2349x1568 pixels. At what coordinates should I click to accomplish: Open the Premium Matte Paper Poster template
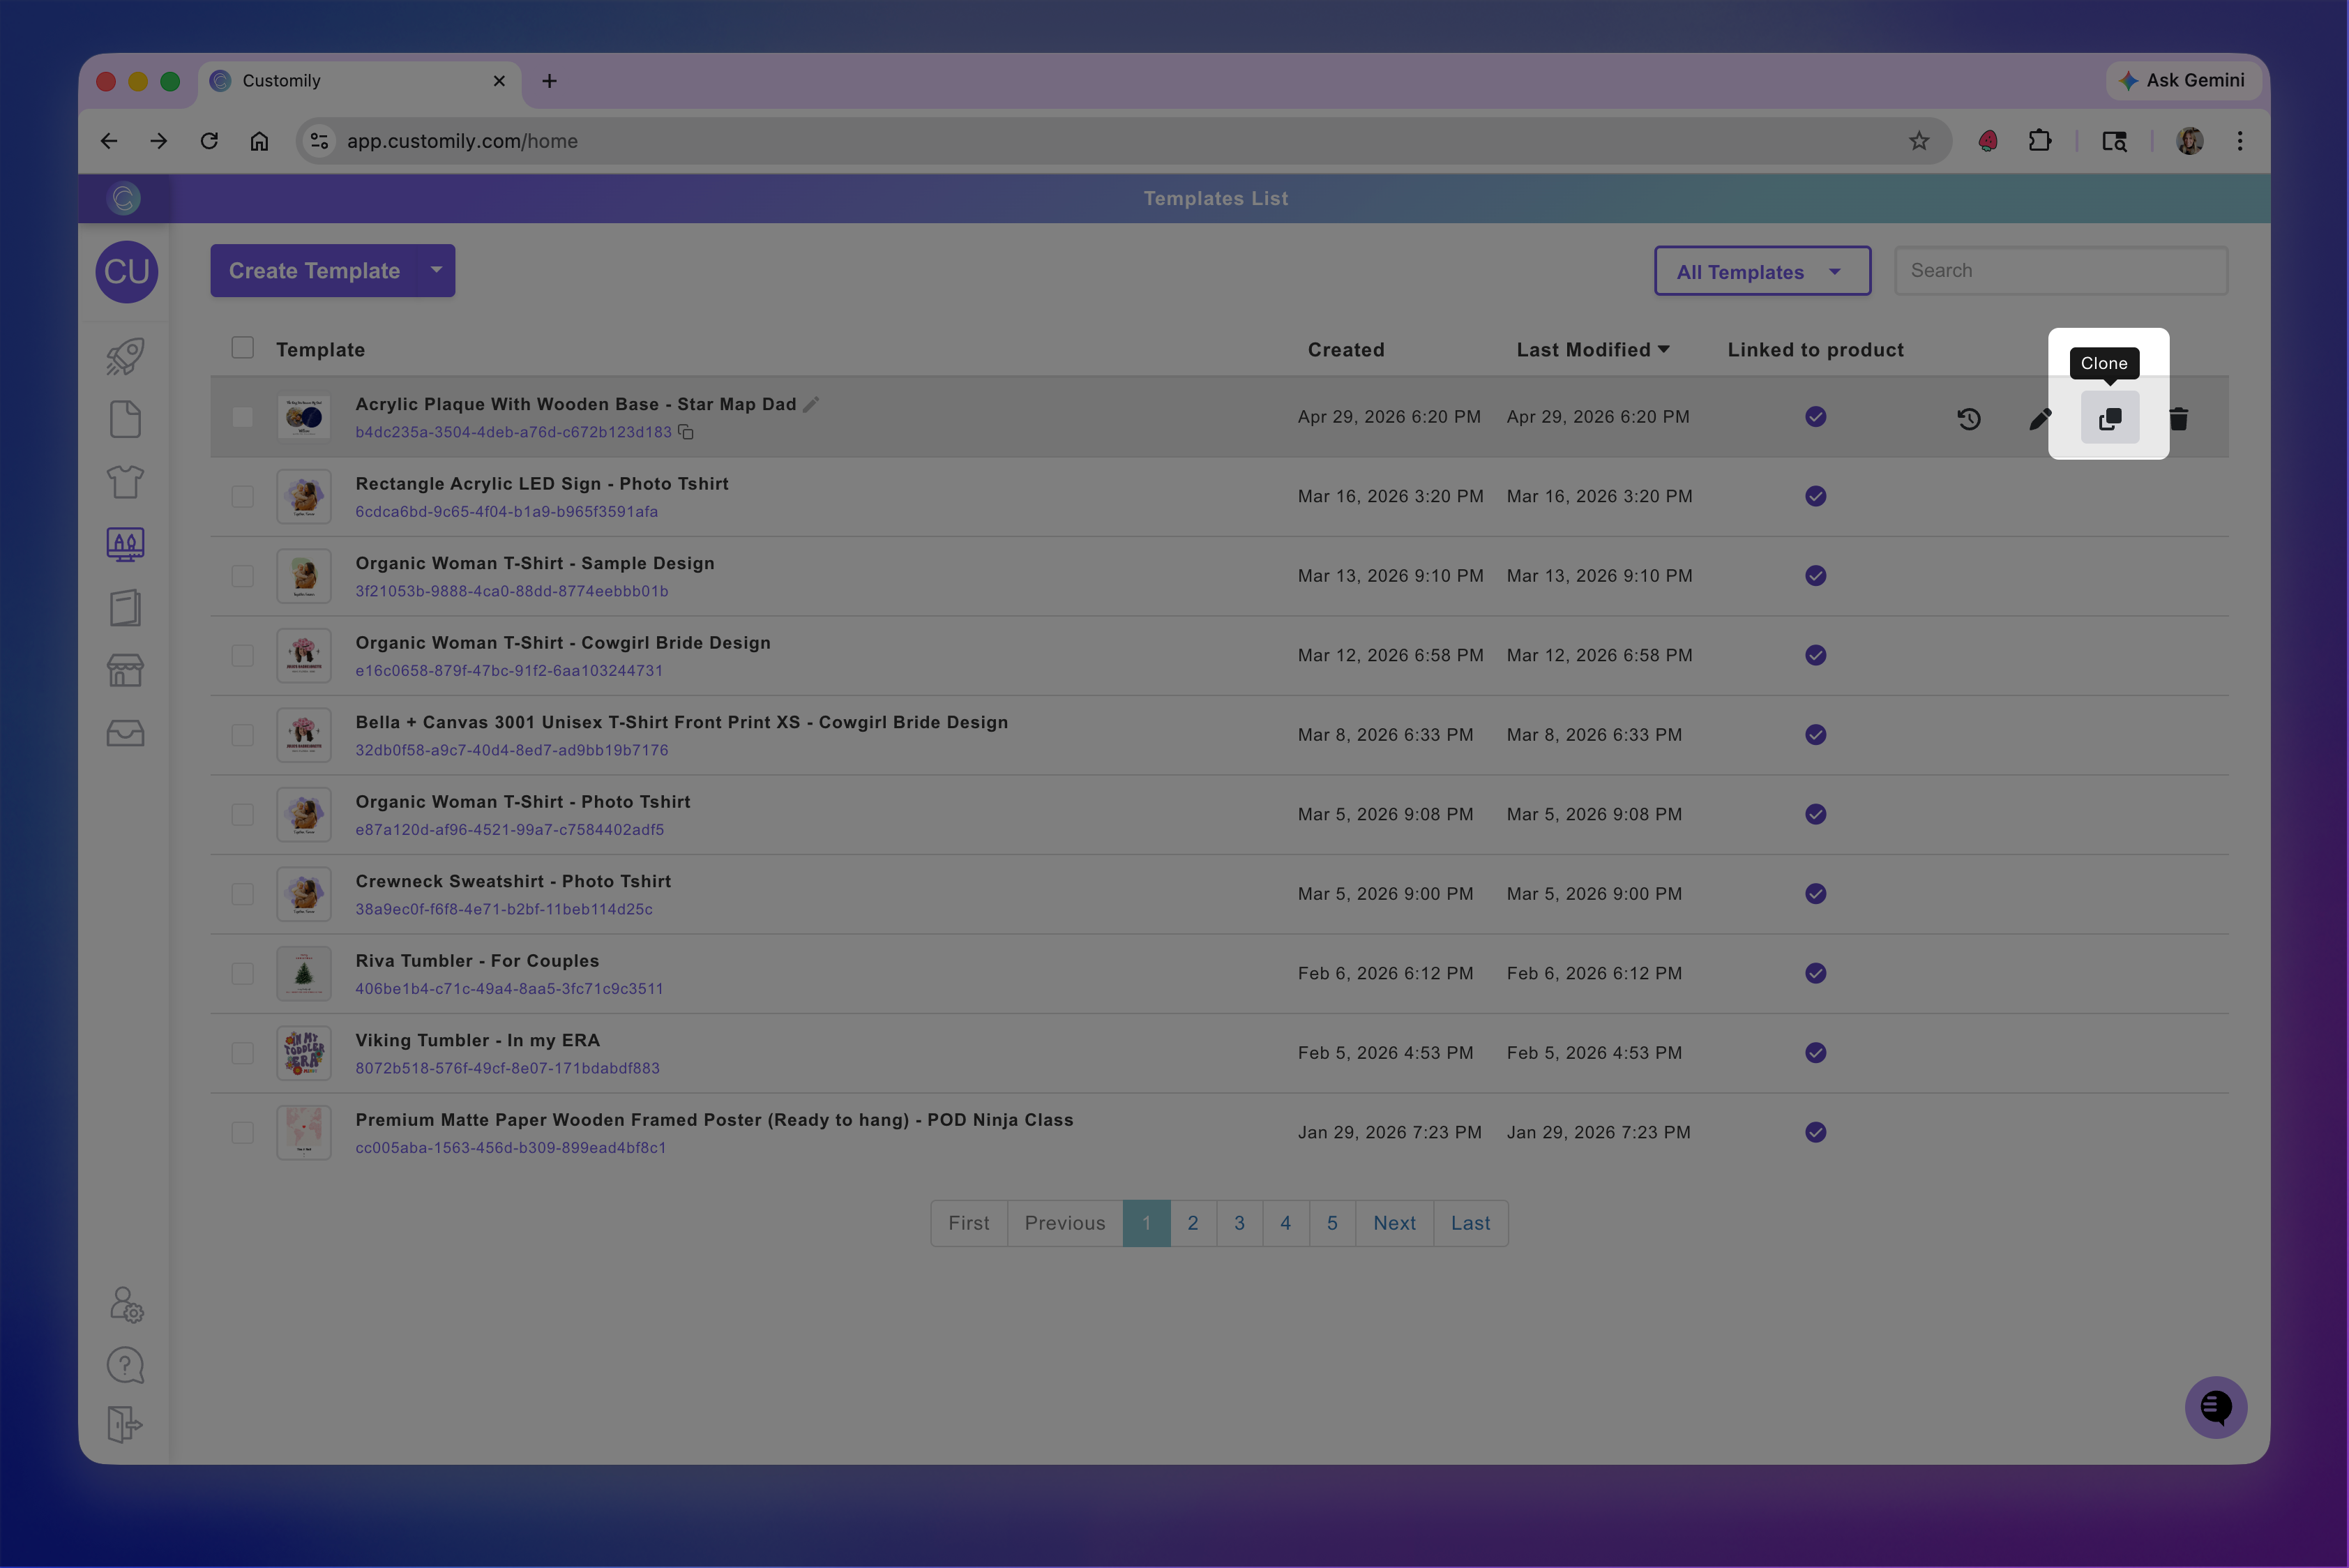click(714, 1120)
